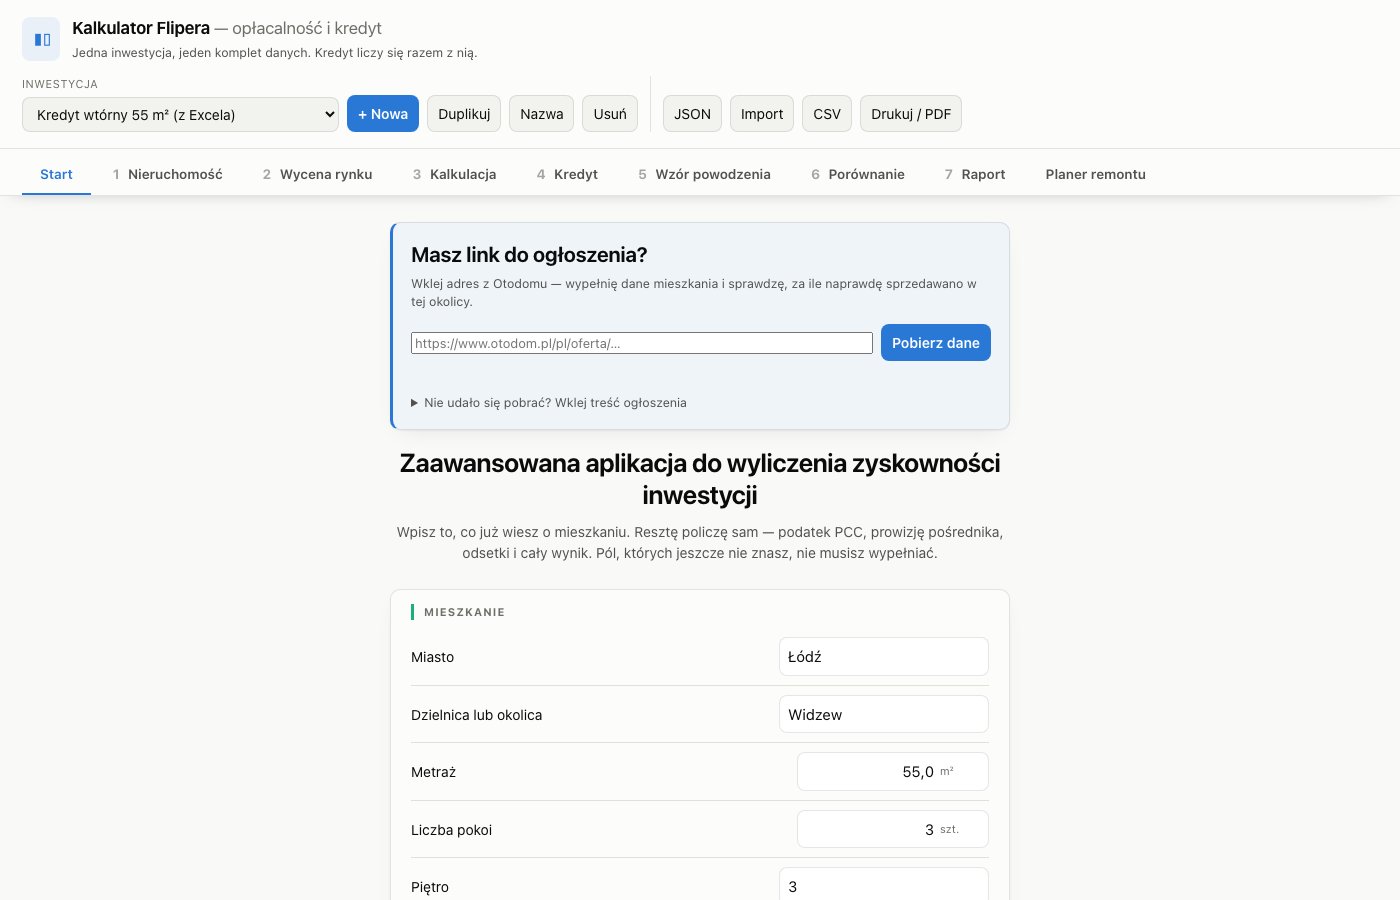Click the MIESZKANIE section label
Viewport: 1400px width, 900px height.
pos(464,612)
